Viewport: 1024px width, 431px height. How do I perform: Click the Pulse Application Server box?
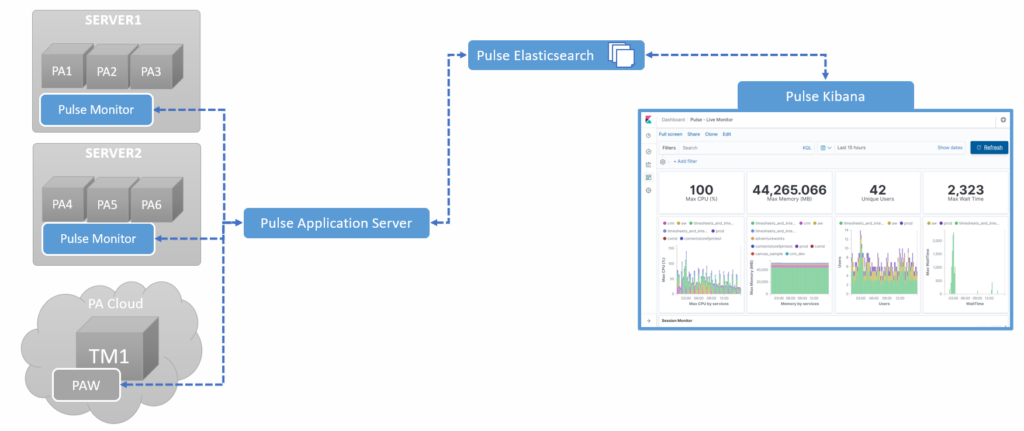point(336,223)
